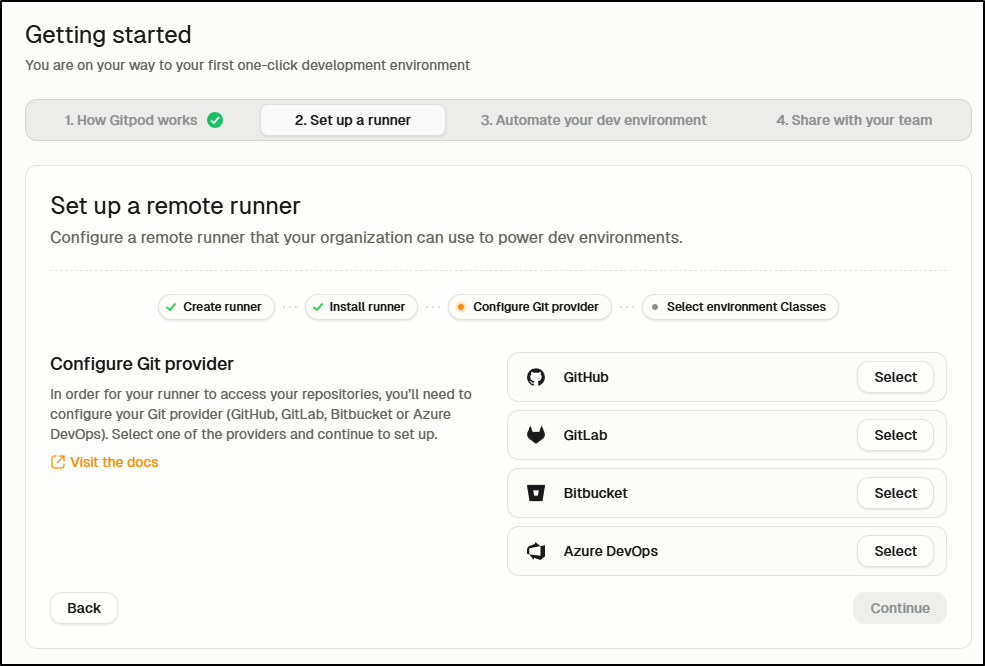The image size is (985, 666).
Task: Click the green check in Install runner step
Action: (318, 307)
